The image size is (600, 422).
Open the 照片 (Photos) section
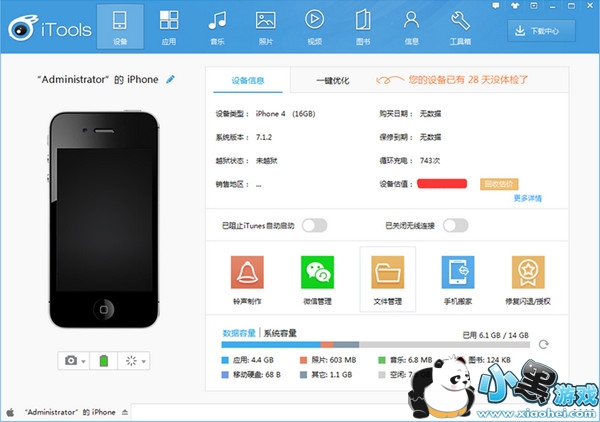tap(266, 27)
